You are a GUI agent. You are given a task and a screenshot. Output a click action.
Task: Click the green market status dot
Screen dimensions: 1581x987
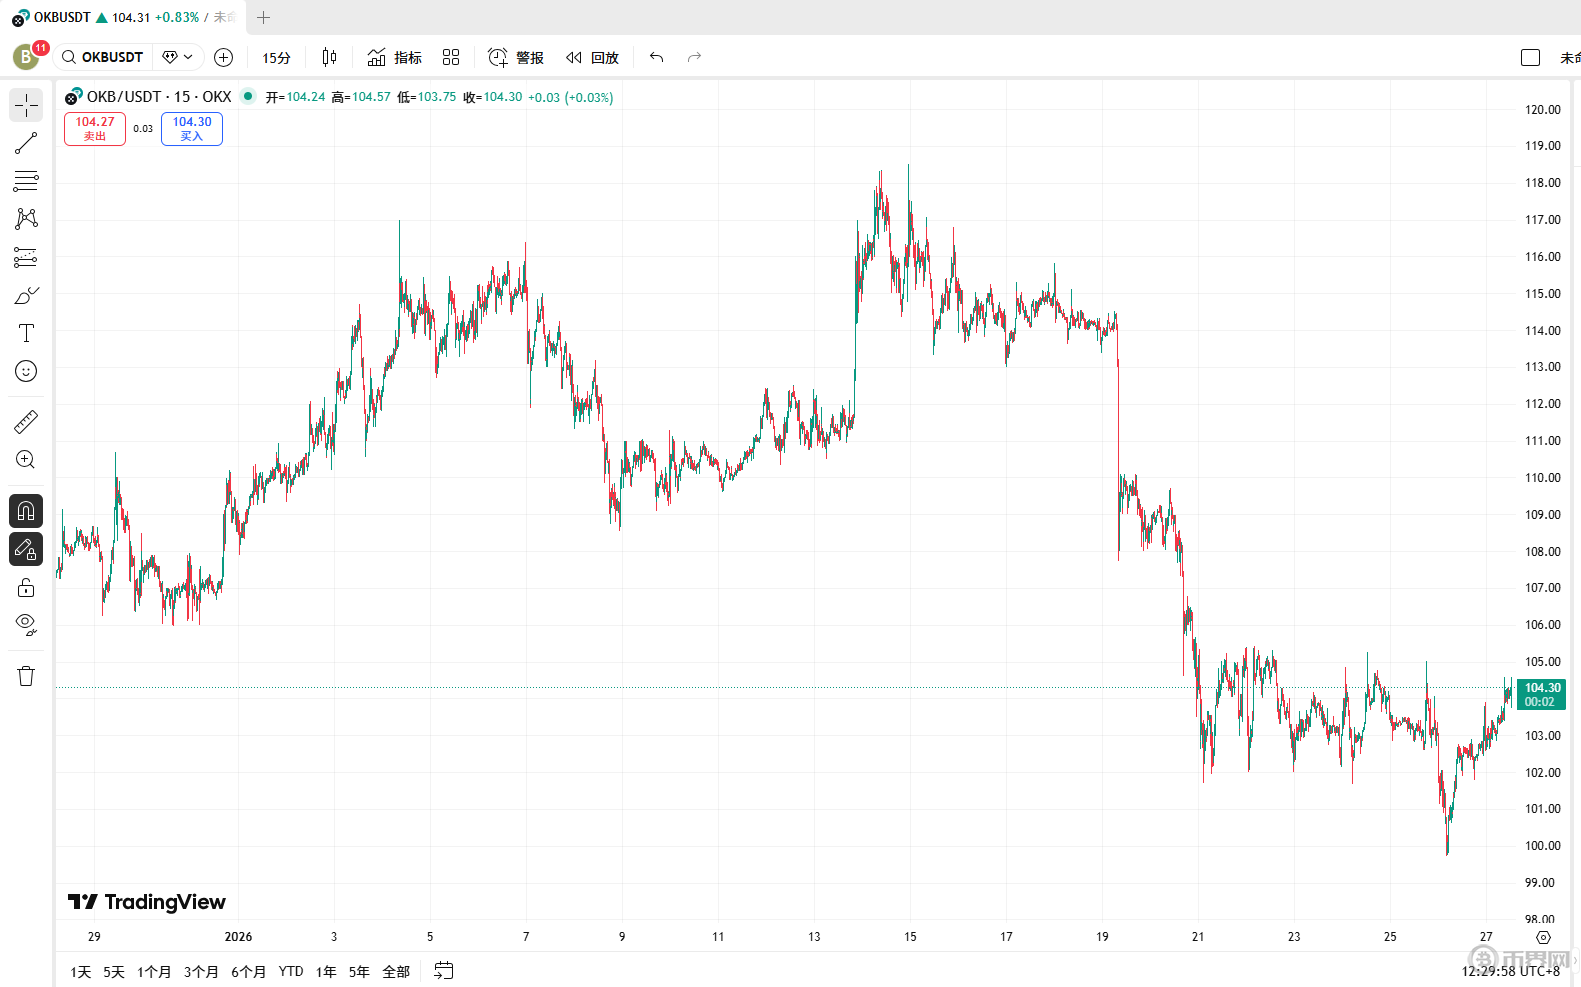tap(248, 96)
